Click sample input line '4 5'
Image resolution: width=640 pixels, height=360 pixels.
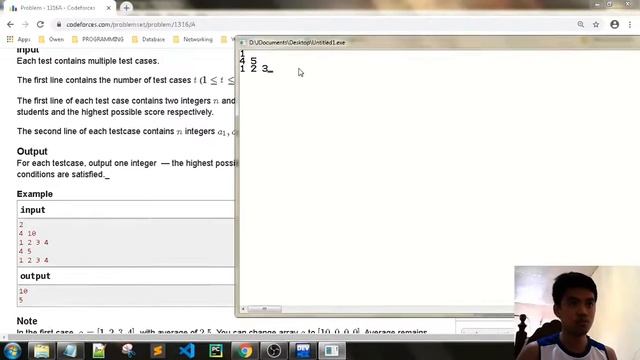(x=25, y=251)
